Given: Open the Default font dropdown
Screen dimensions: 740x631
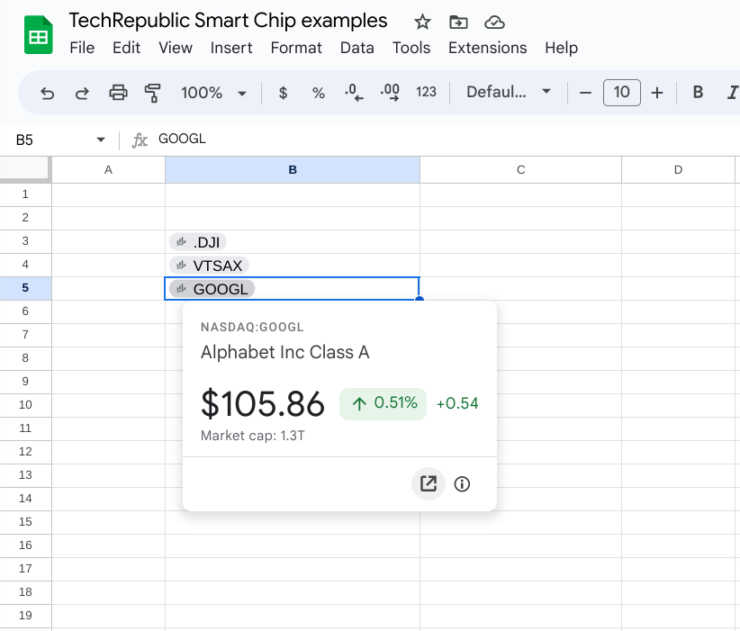Looking at the screenshot, I should point(508,93).
